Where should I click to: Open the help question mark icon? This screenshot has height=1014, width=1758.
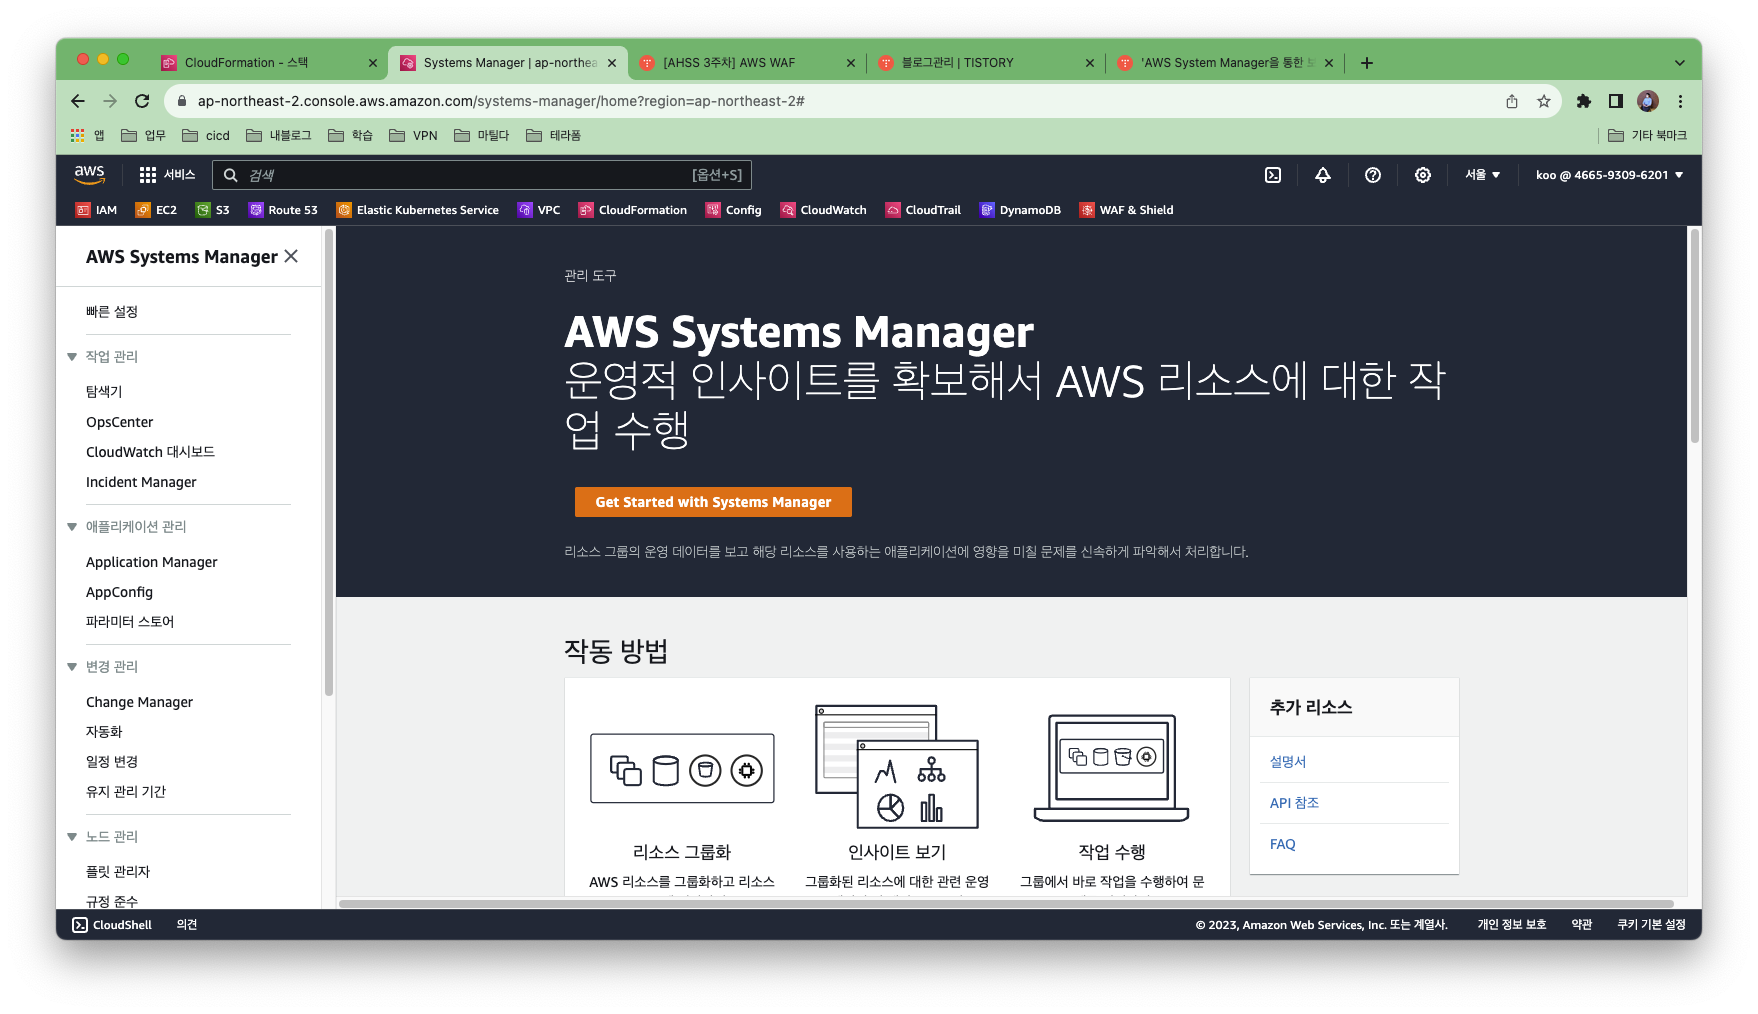pos(1373,175)
